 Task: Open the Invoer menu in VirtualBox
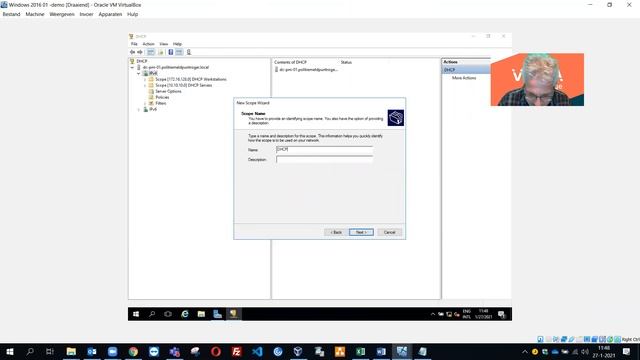86,14
